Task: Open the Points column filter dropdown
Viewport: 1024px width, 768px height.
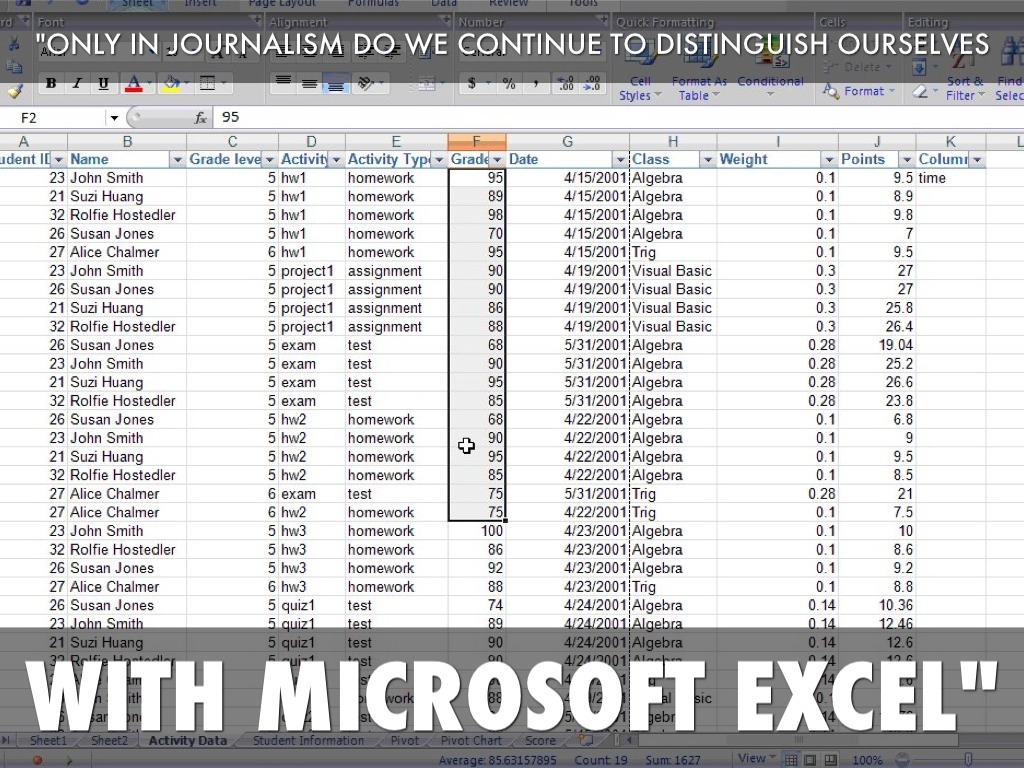Action: pyautogui.click(x=906, y=160)
